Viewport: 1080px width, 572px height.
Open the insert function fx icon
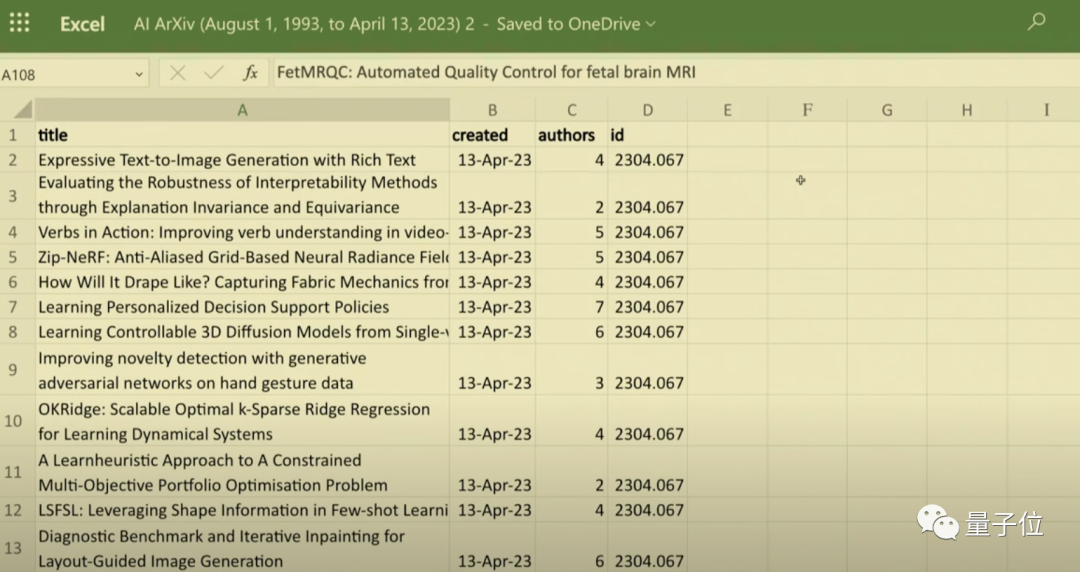(251, 73)
